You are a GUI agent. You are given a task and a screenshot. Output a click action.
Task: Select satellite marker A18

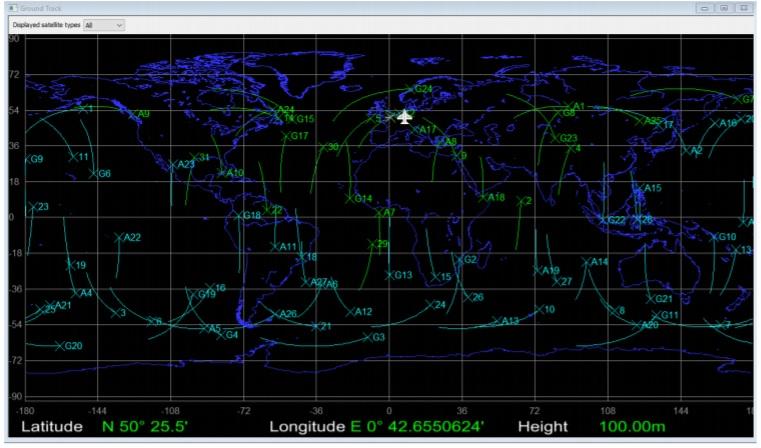(x=483, y=197)
